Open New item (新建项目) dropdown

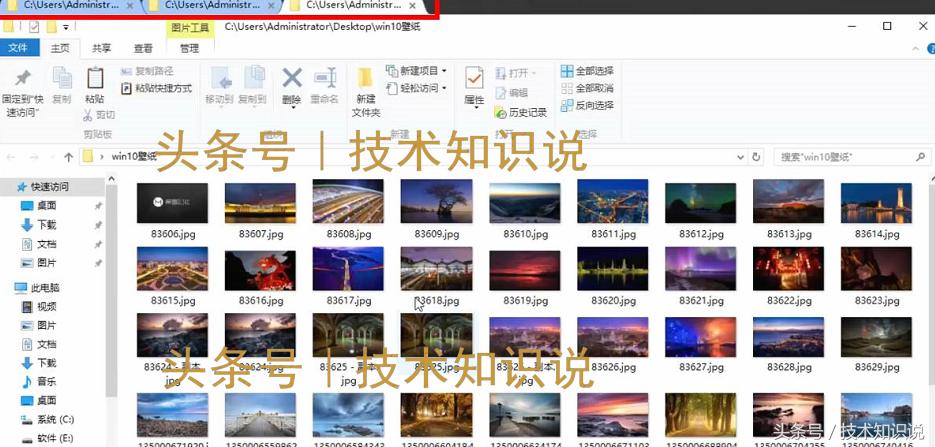(x=416, y=71)
